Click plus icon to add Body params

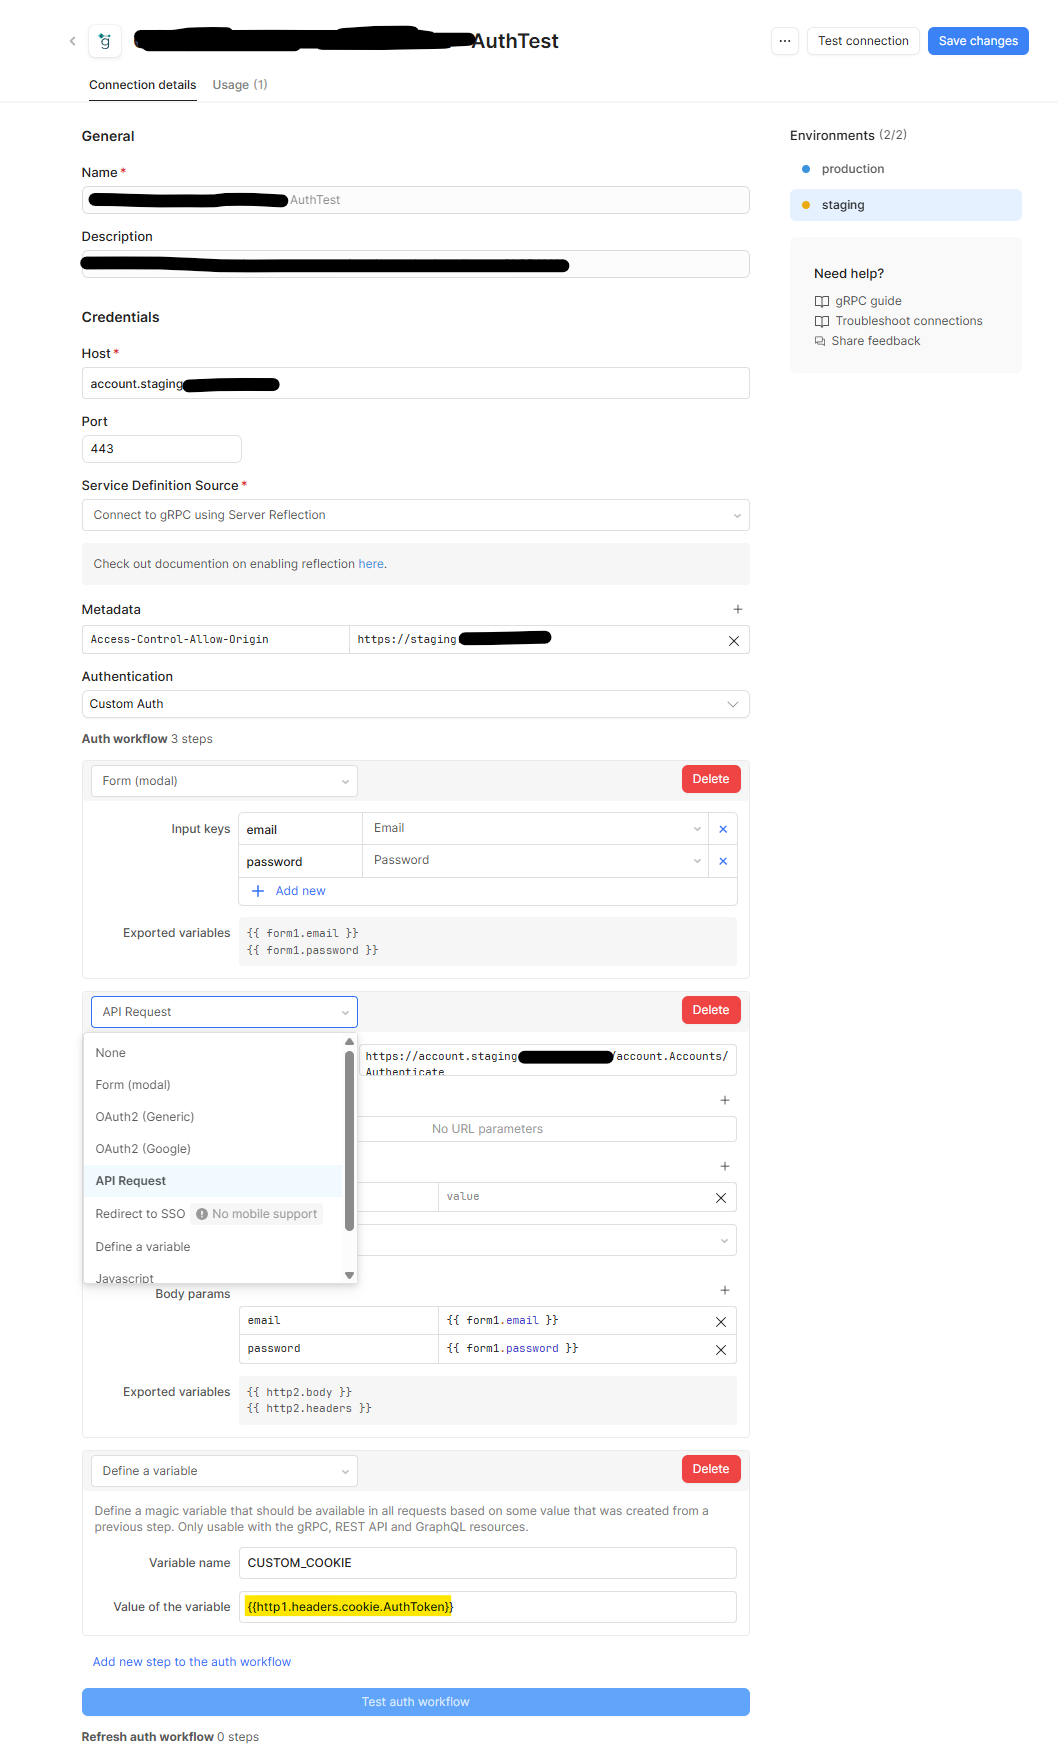coord(724,1290)
